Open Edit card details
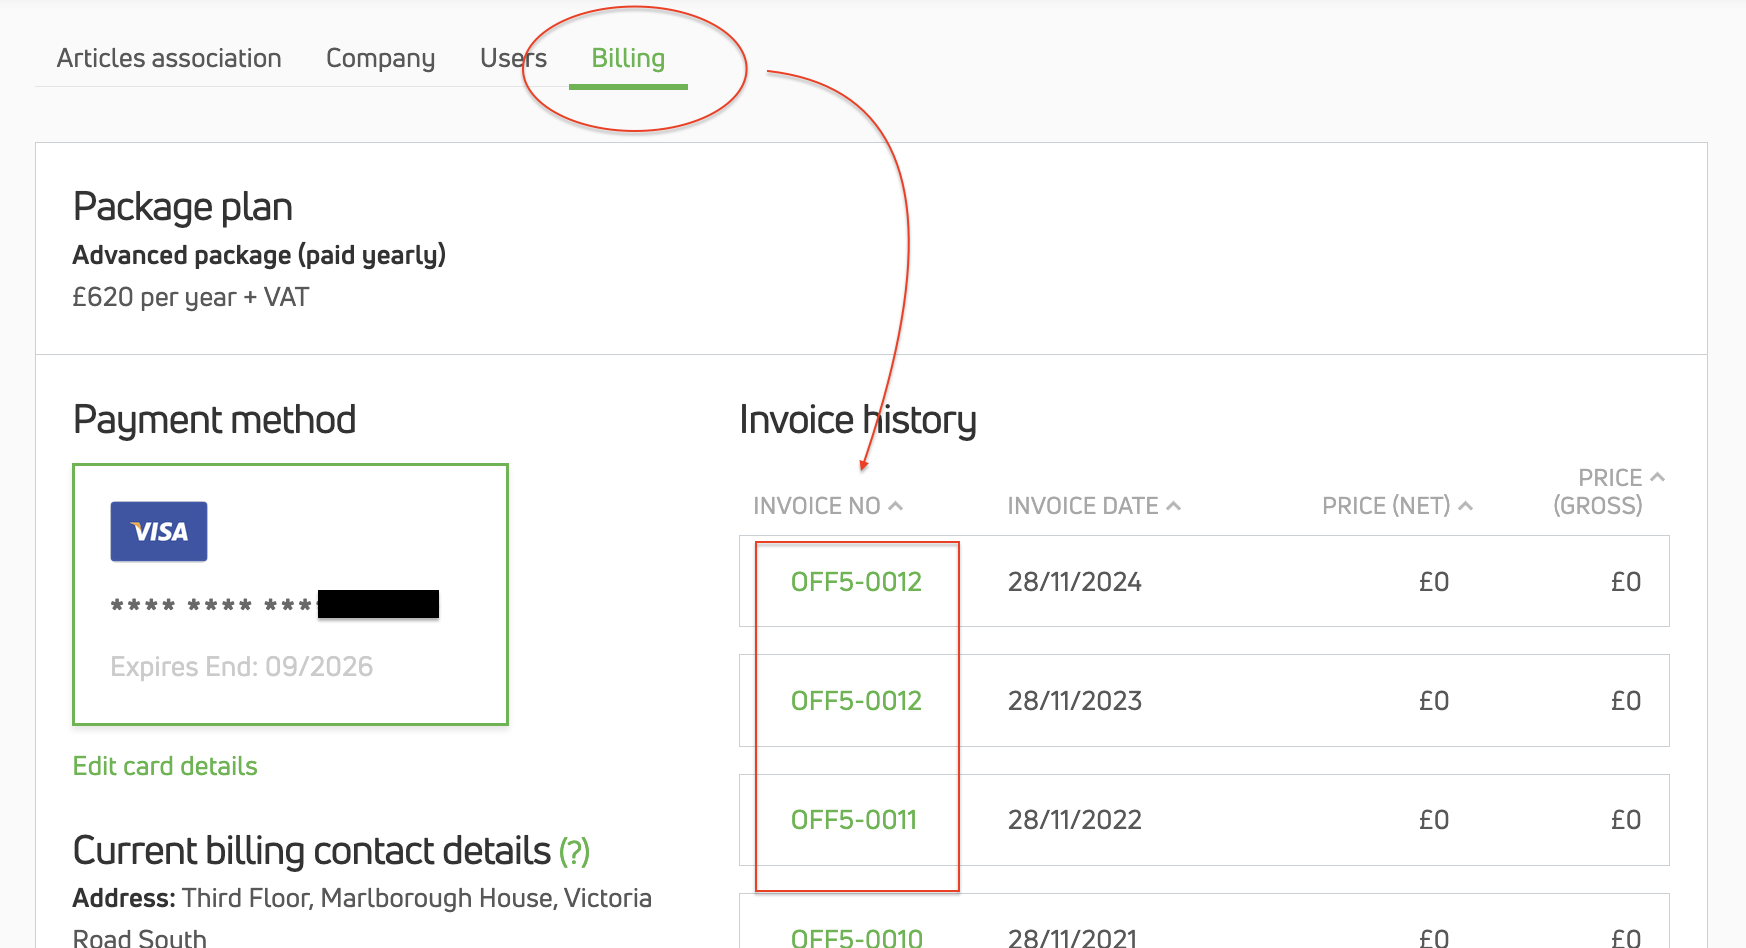This screenshot has width=1746, height=948. click(x=164, y=766)
